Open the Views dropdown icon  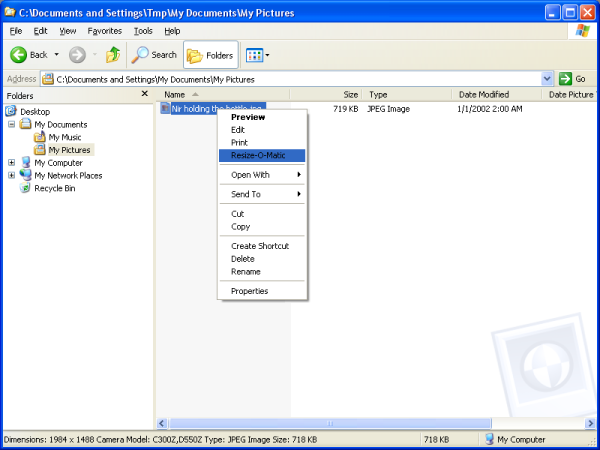click(x=257, y=55)
